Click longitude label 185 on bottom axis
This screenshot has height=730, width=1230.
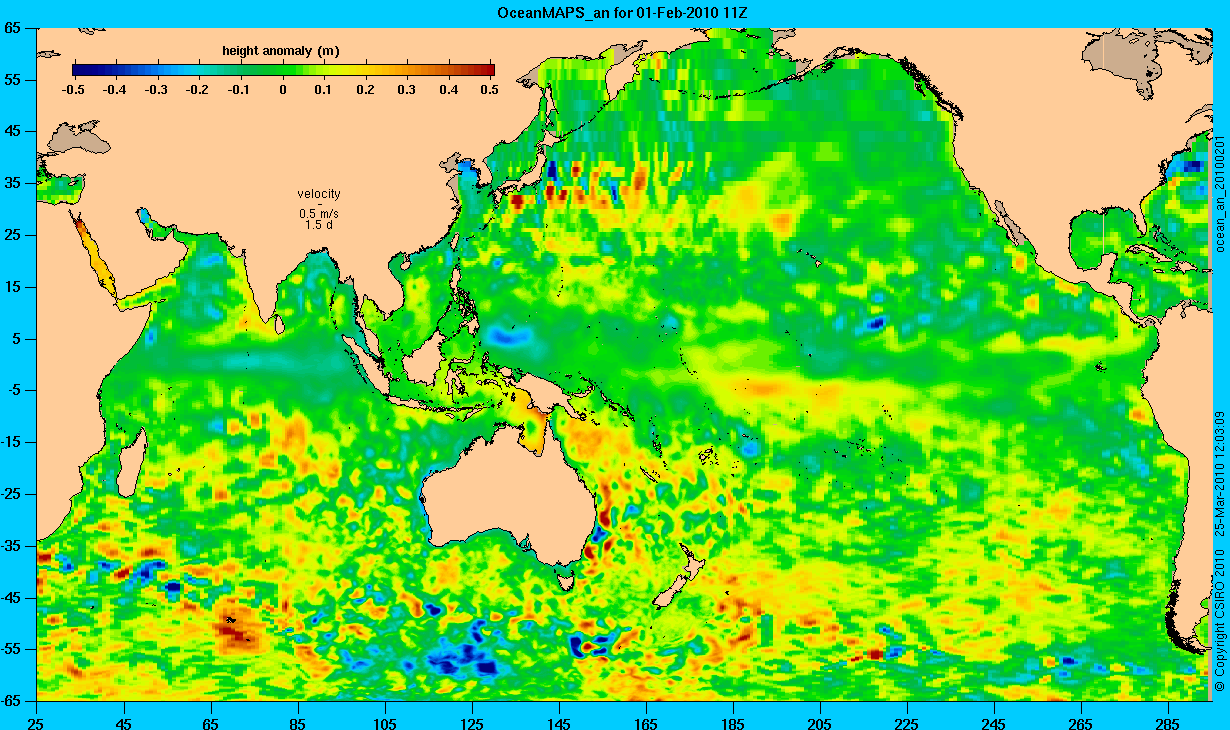coord(733,722)
